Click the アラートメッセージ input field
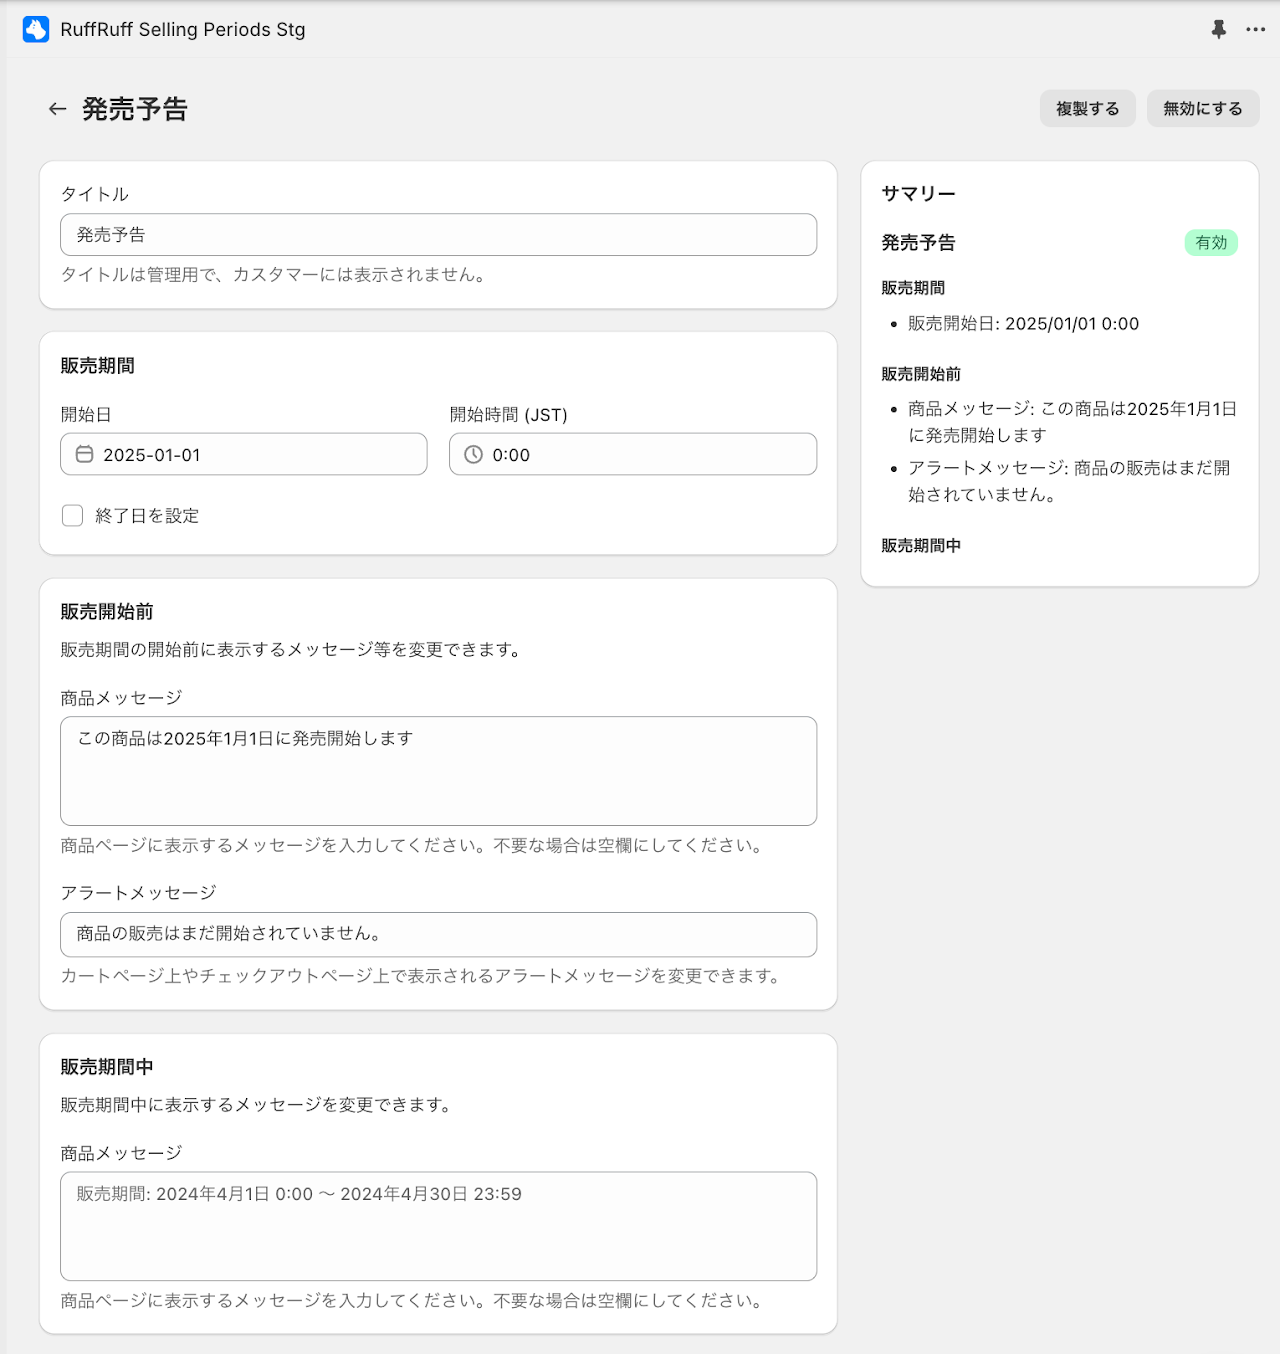The height and width of the screenshot is (1354, 1280). 438,934
